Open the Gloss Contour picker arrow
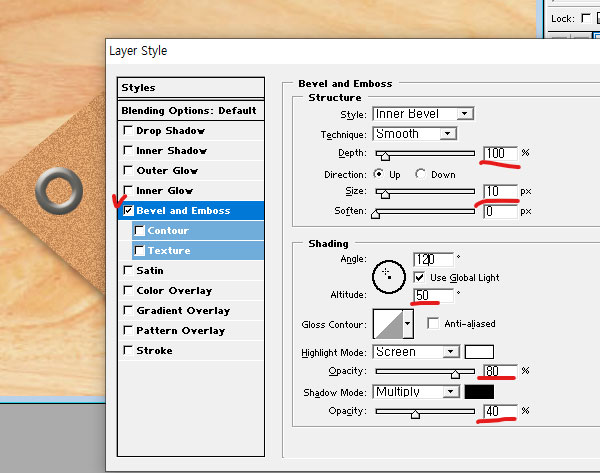This screenshot has height=473, width=600. click(x=408, y=324)
